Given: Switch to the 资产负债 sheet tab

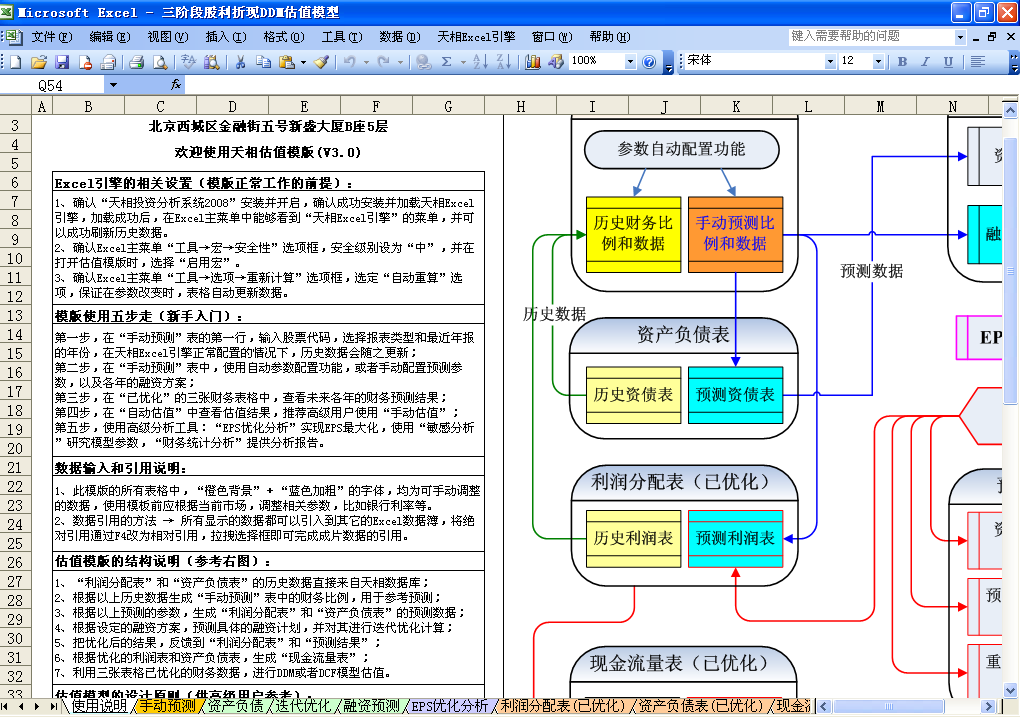Looking at the screenshot, I should coord(235,706).
